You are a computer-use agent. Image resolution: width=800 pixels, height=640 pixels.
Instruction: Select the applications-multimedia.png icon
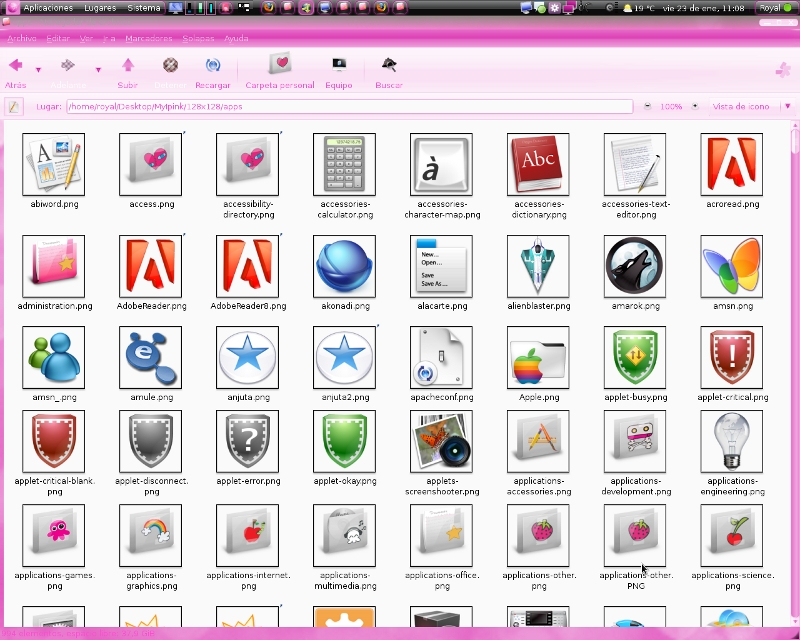click(344, 535)
